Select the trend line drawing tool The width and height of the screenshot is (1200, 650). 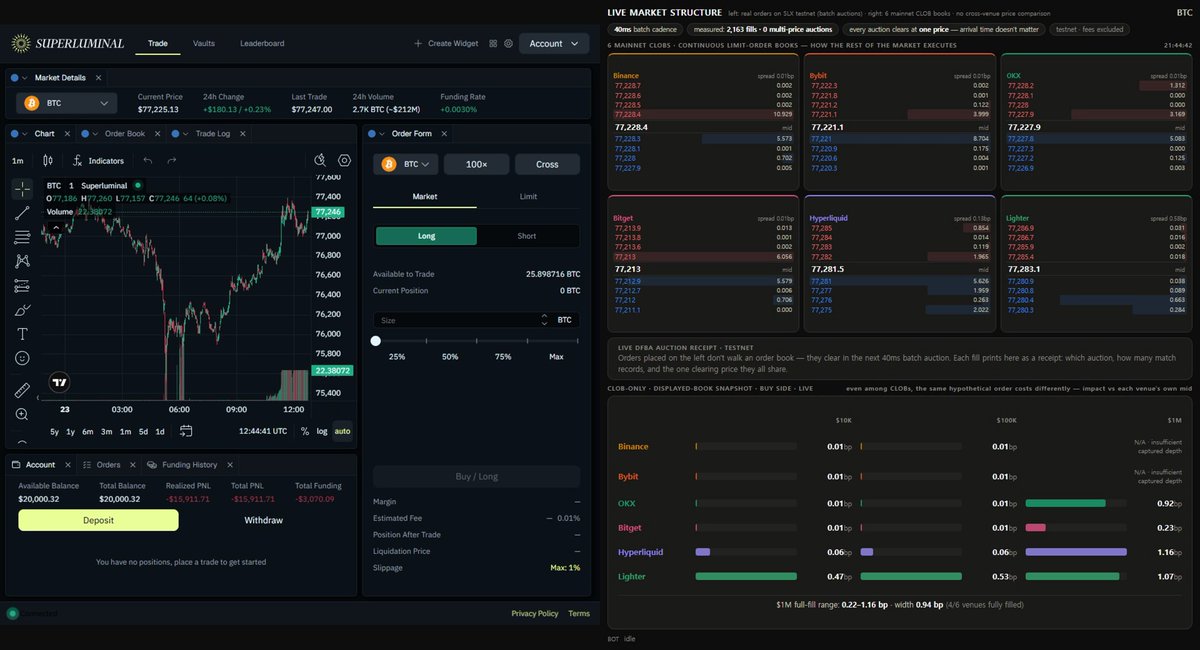[22, 213]
